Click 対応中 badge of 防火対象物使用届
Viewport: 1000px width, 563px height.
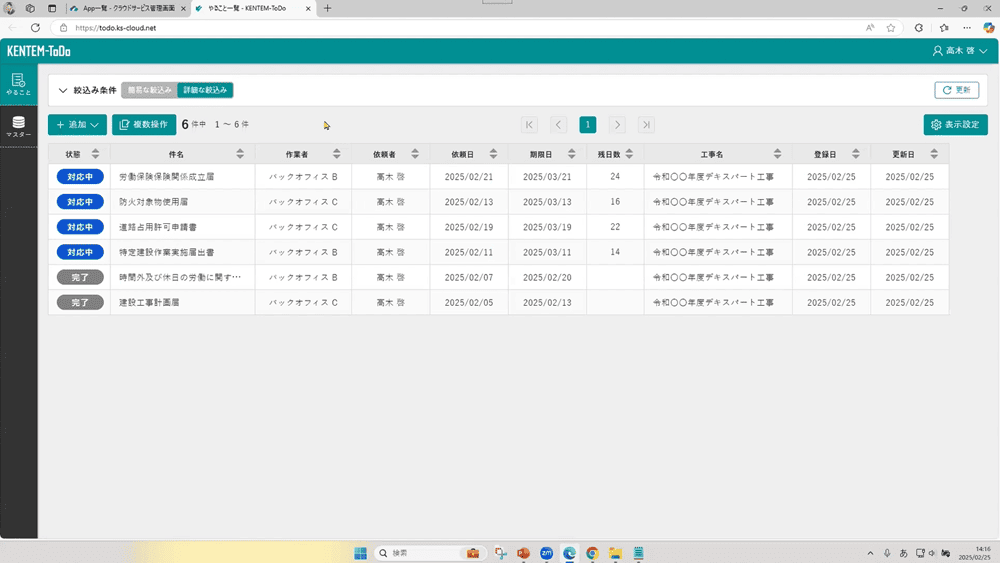[80, 201]
